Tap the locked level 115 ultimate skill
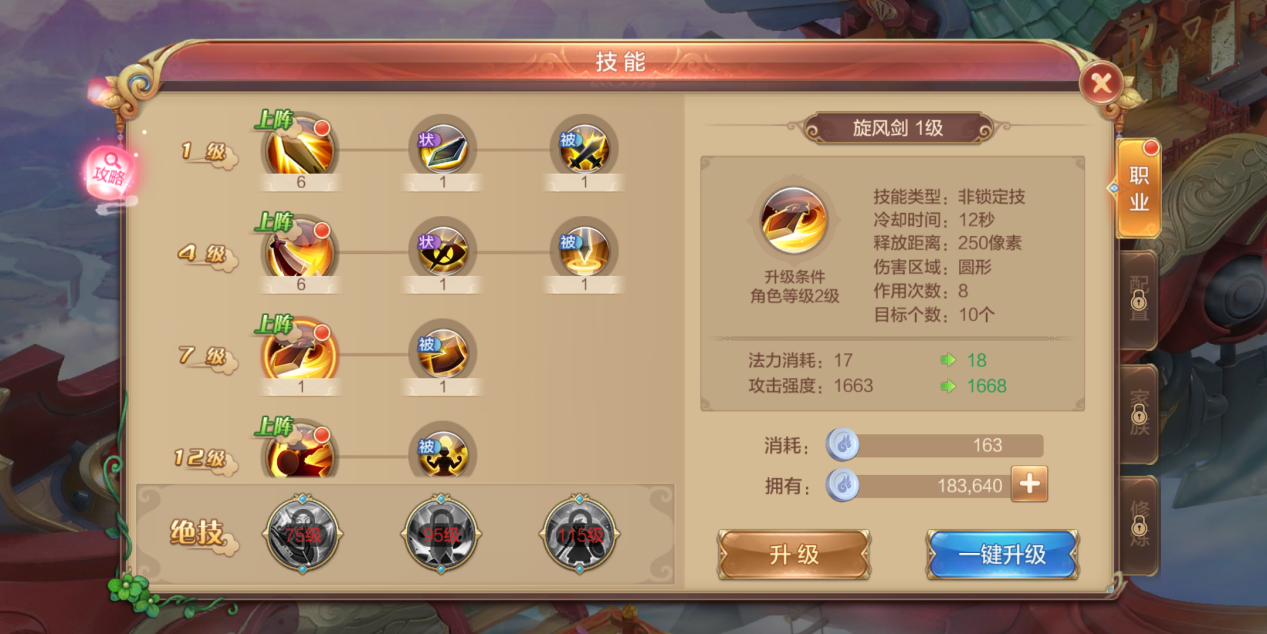Viewport: 1267px width, 634px height. [x=580, y=534]
